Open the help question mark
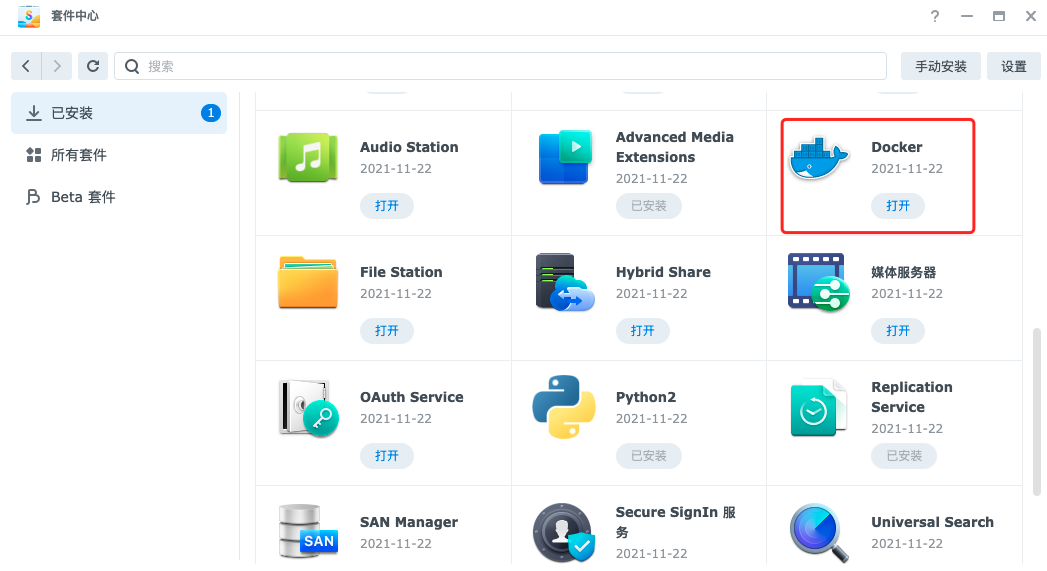Screen dimensions: 1047x571 (935, 16)
